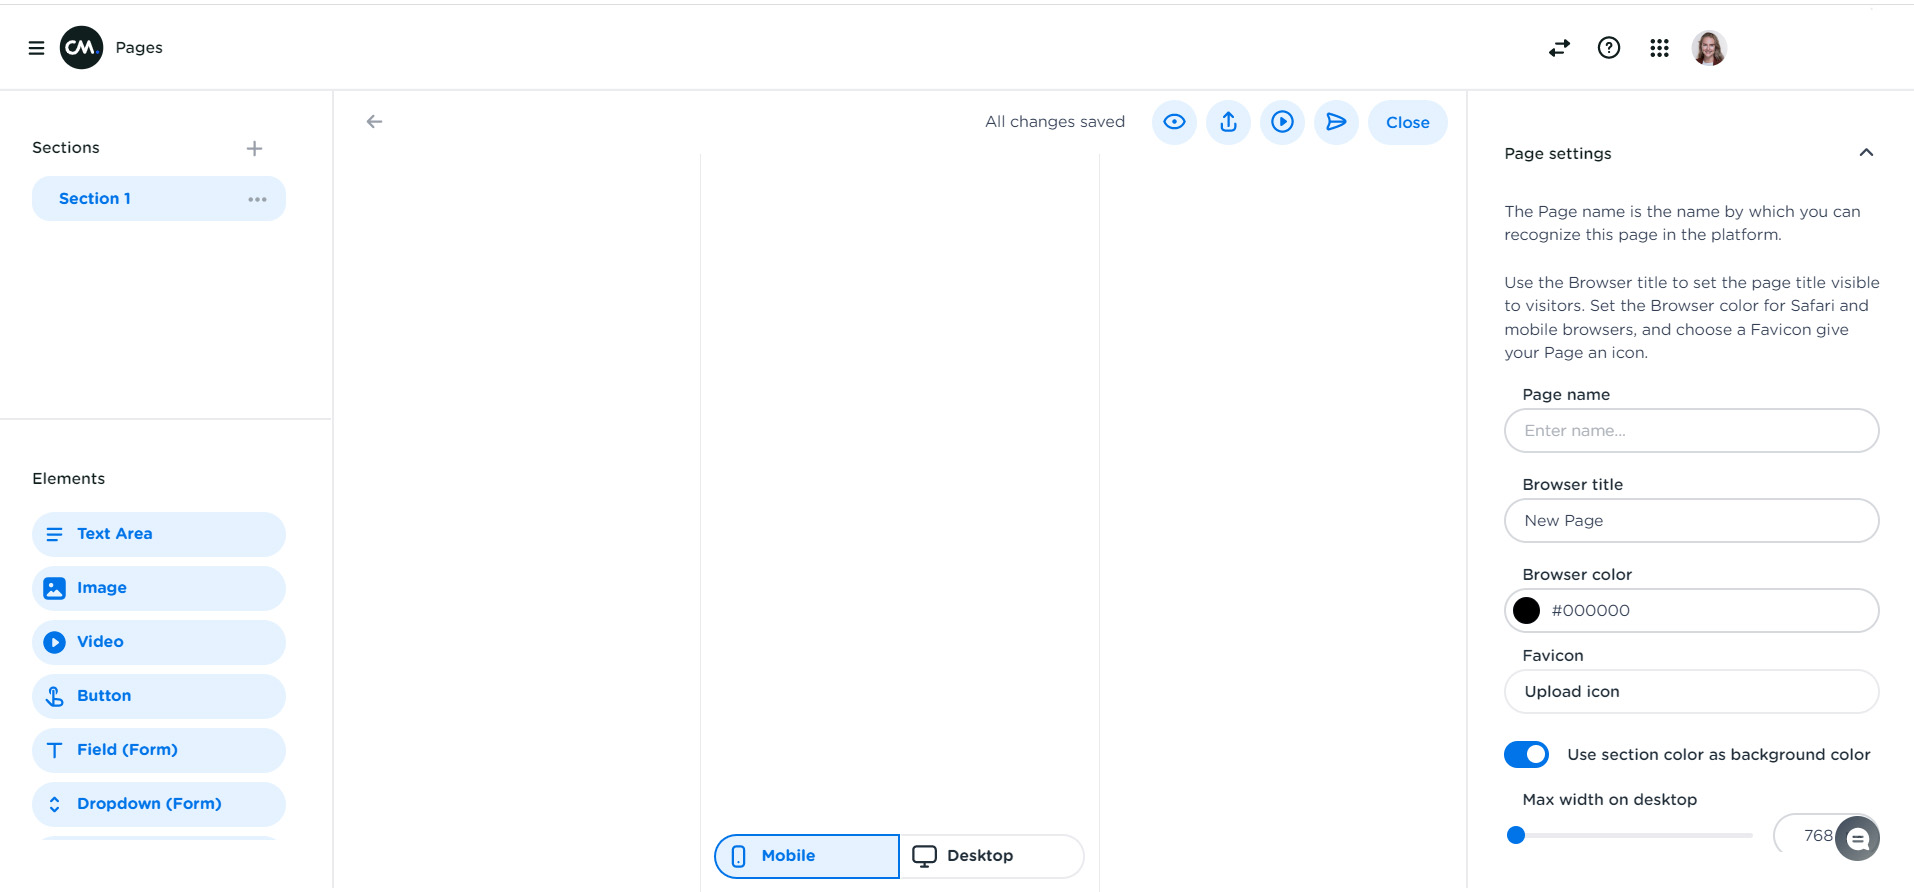Screen dimensions: 1914x892
Task: Click the black browser color swatch
Action: [1526, 611]
